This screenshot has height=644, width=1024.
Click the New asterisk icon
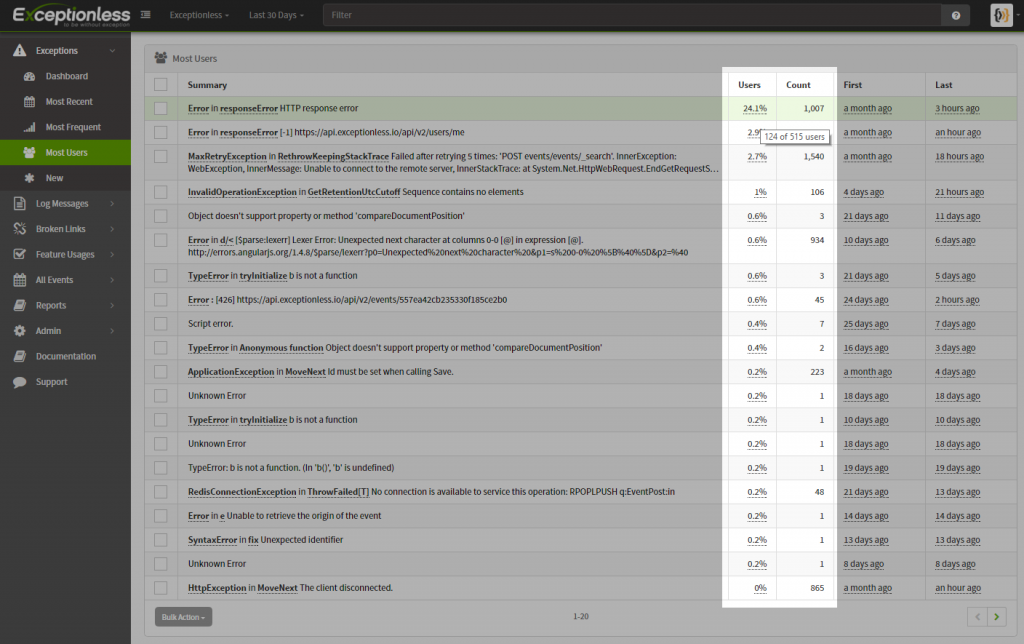click(29, 178)
